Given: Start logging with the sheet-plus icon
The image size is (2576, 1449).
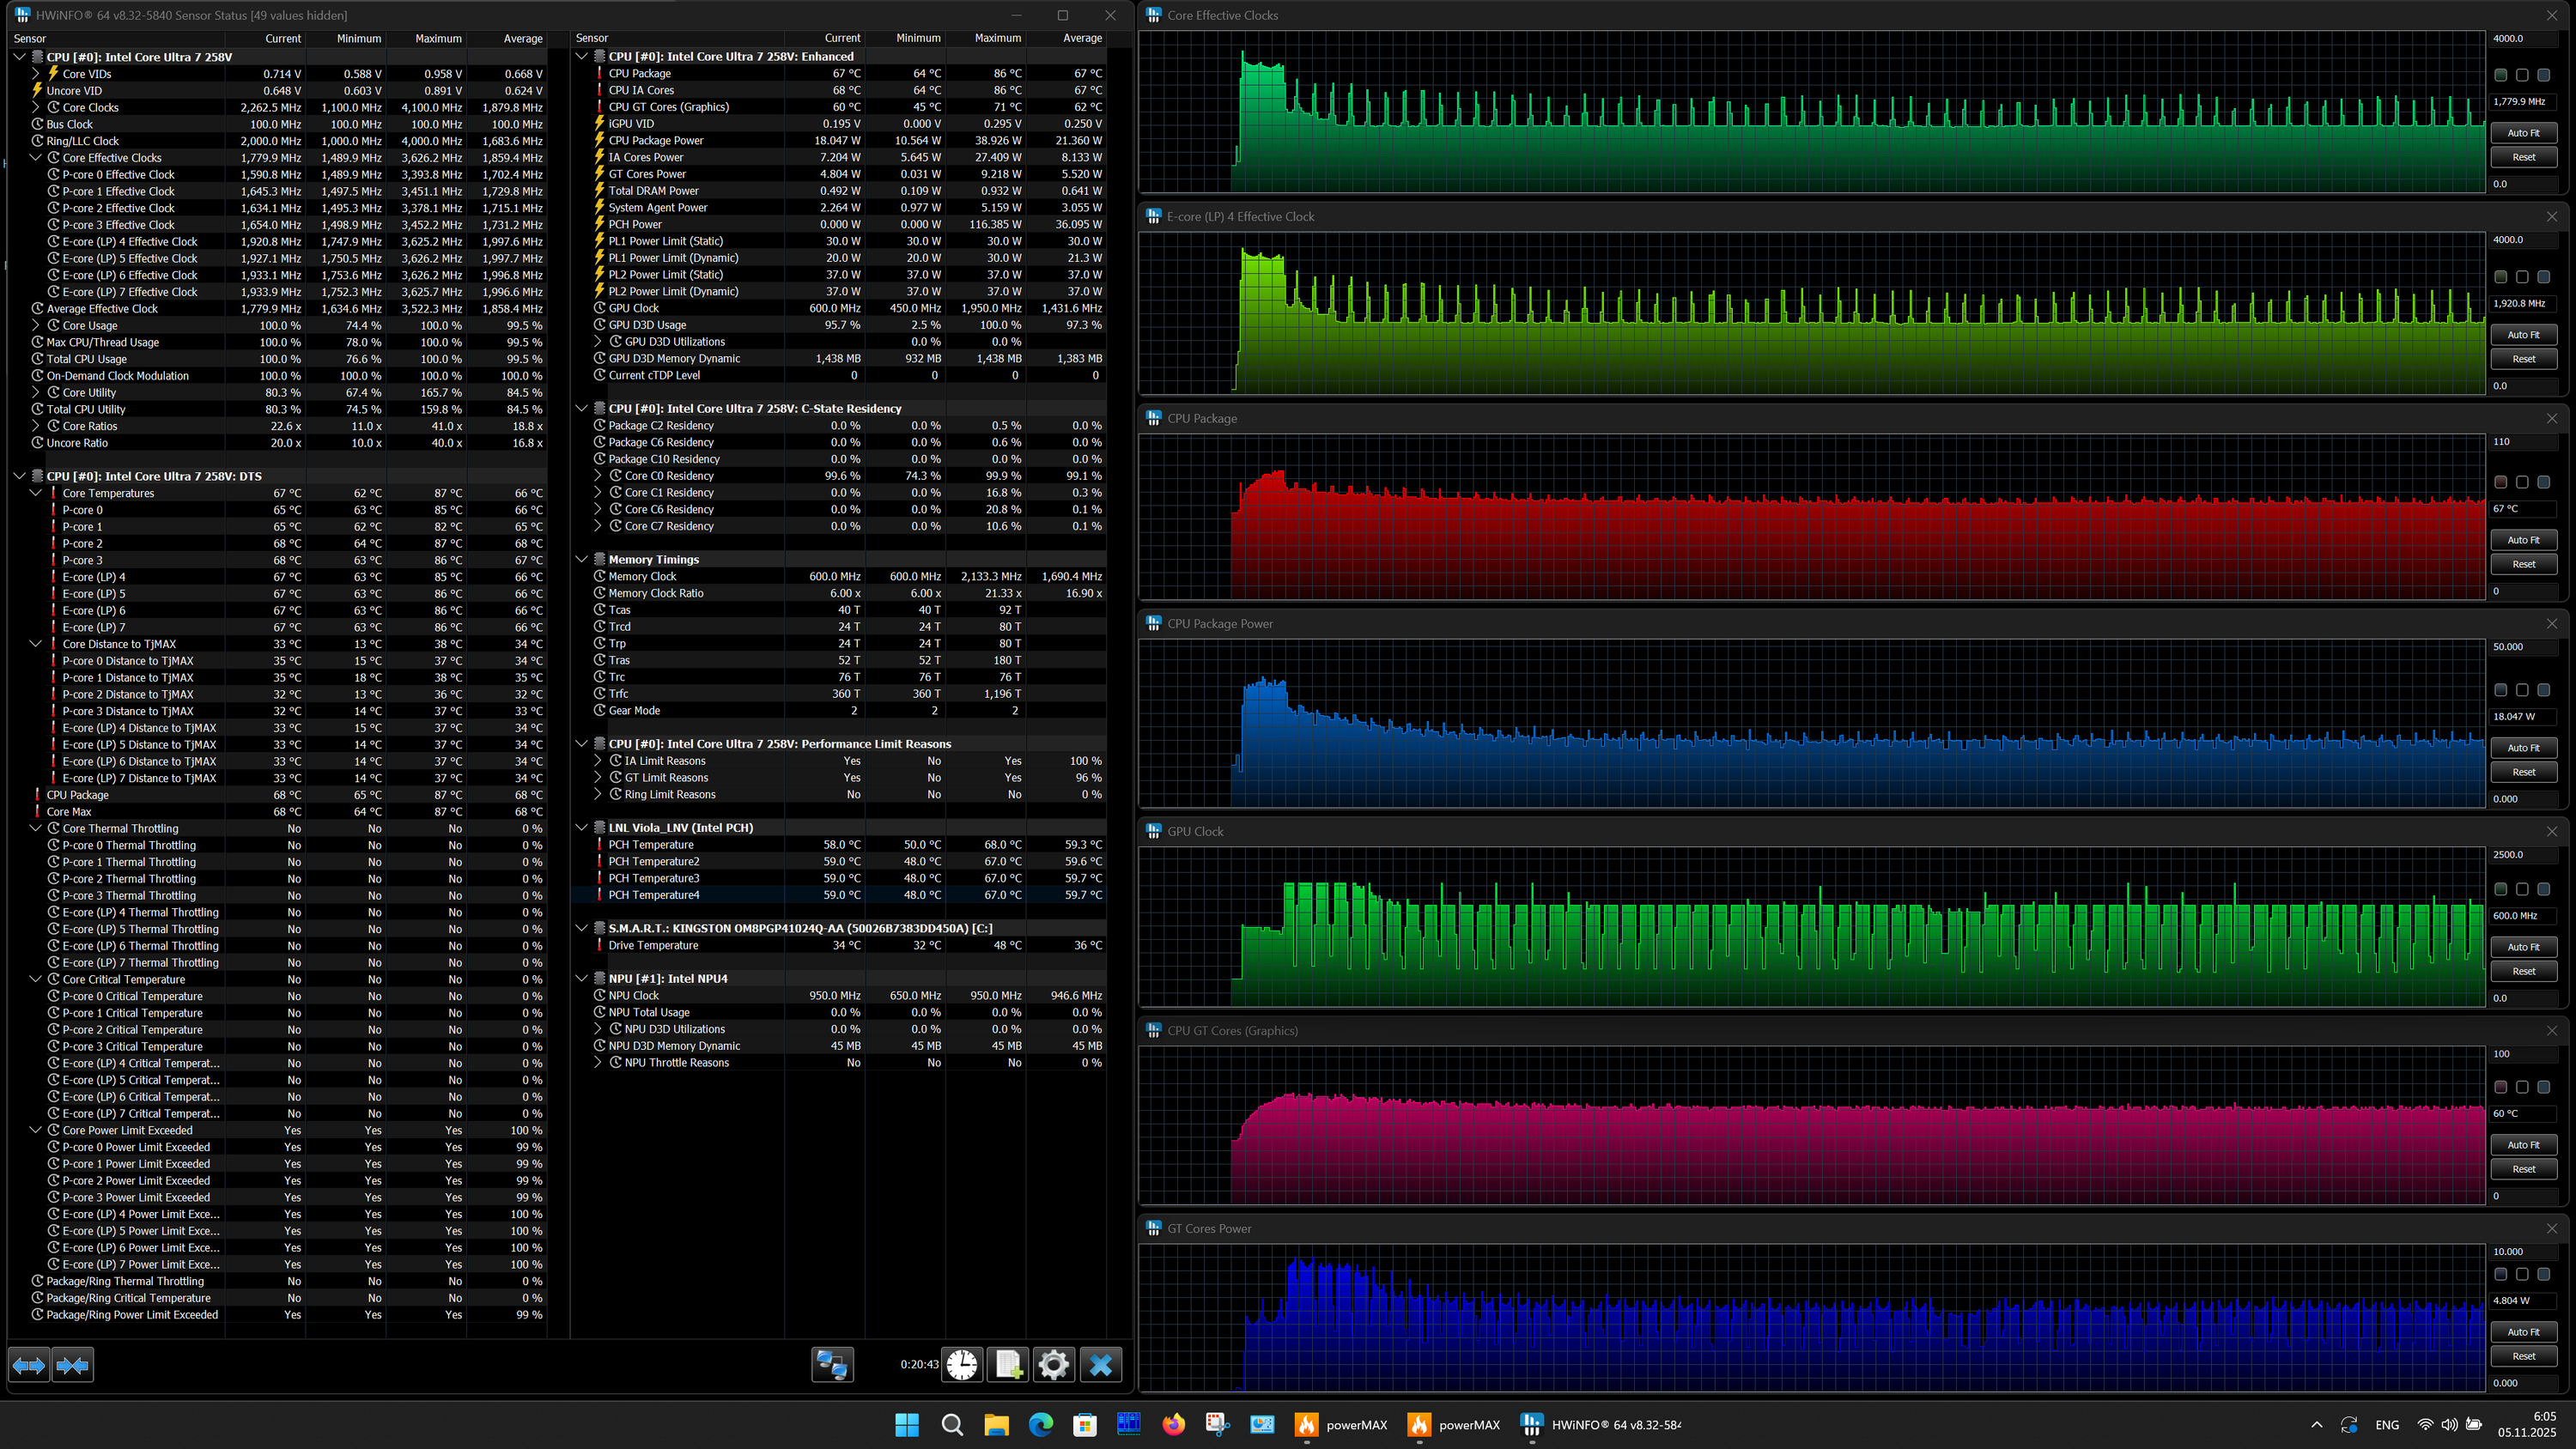Looking at the screenshot, I should click(1008, 1365).
